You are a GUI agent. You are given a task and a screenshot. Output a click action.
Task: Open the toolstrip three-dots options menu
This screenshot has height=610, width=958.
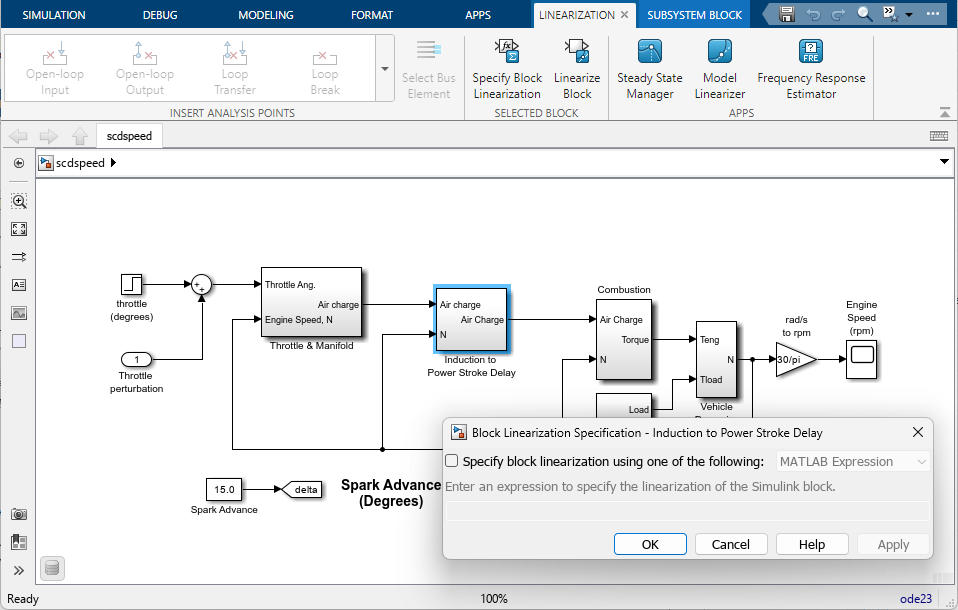tap(932, 14)
